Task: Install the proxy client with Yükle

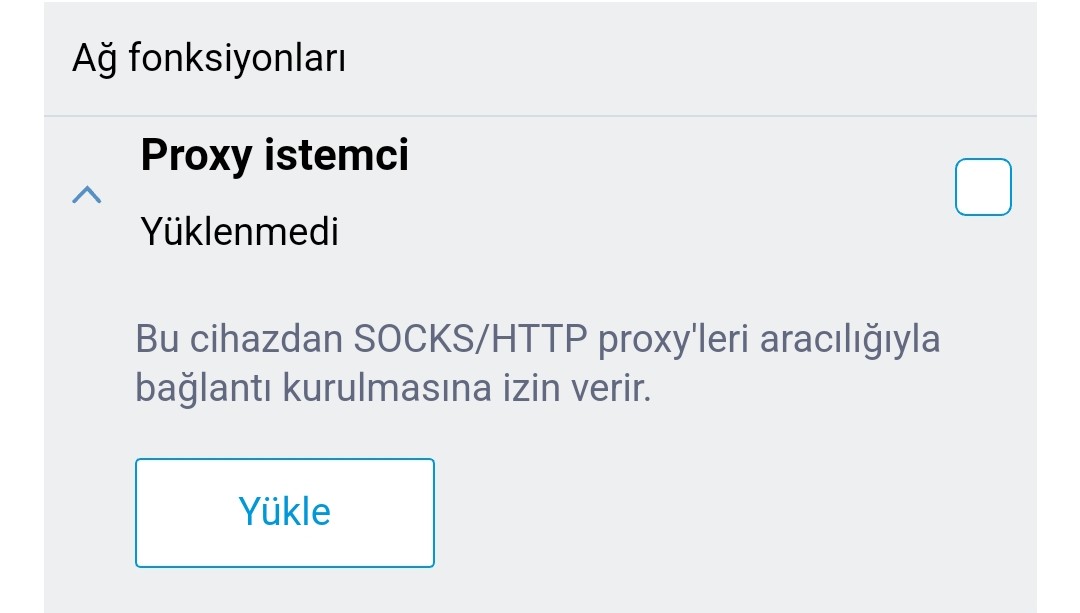Action: tap(284, 512)
